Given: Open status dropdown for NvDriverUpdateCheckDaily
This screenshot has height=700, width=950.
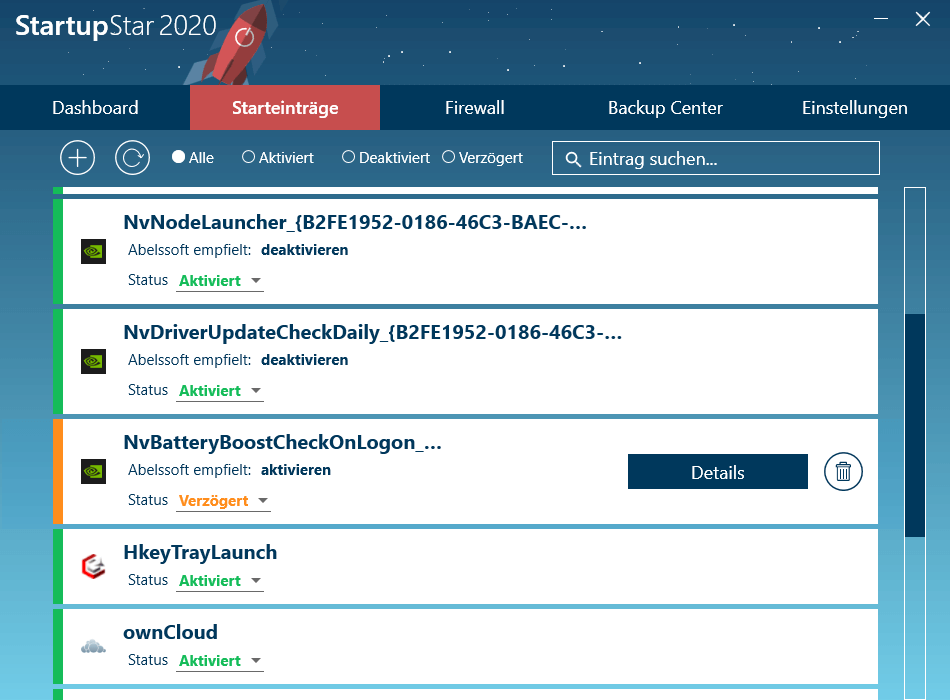Looking at the screenshot, I should (220, 390).
